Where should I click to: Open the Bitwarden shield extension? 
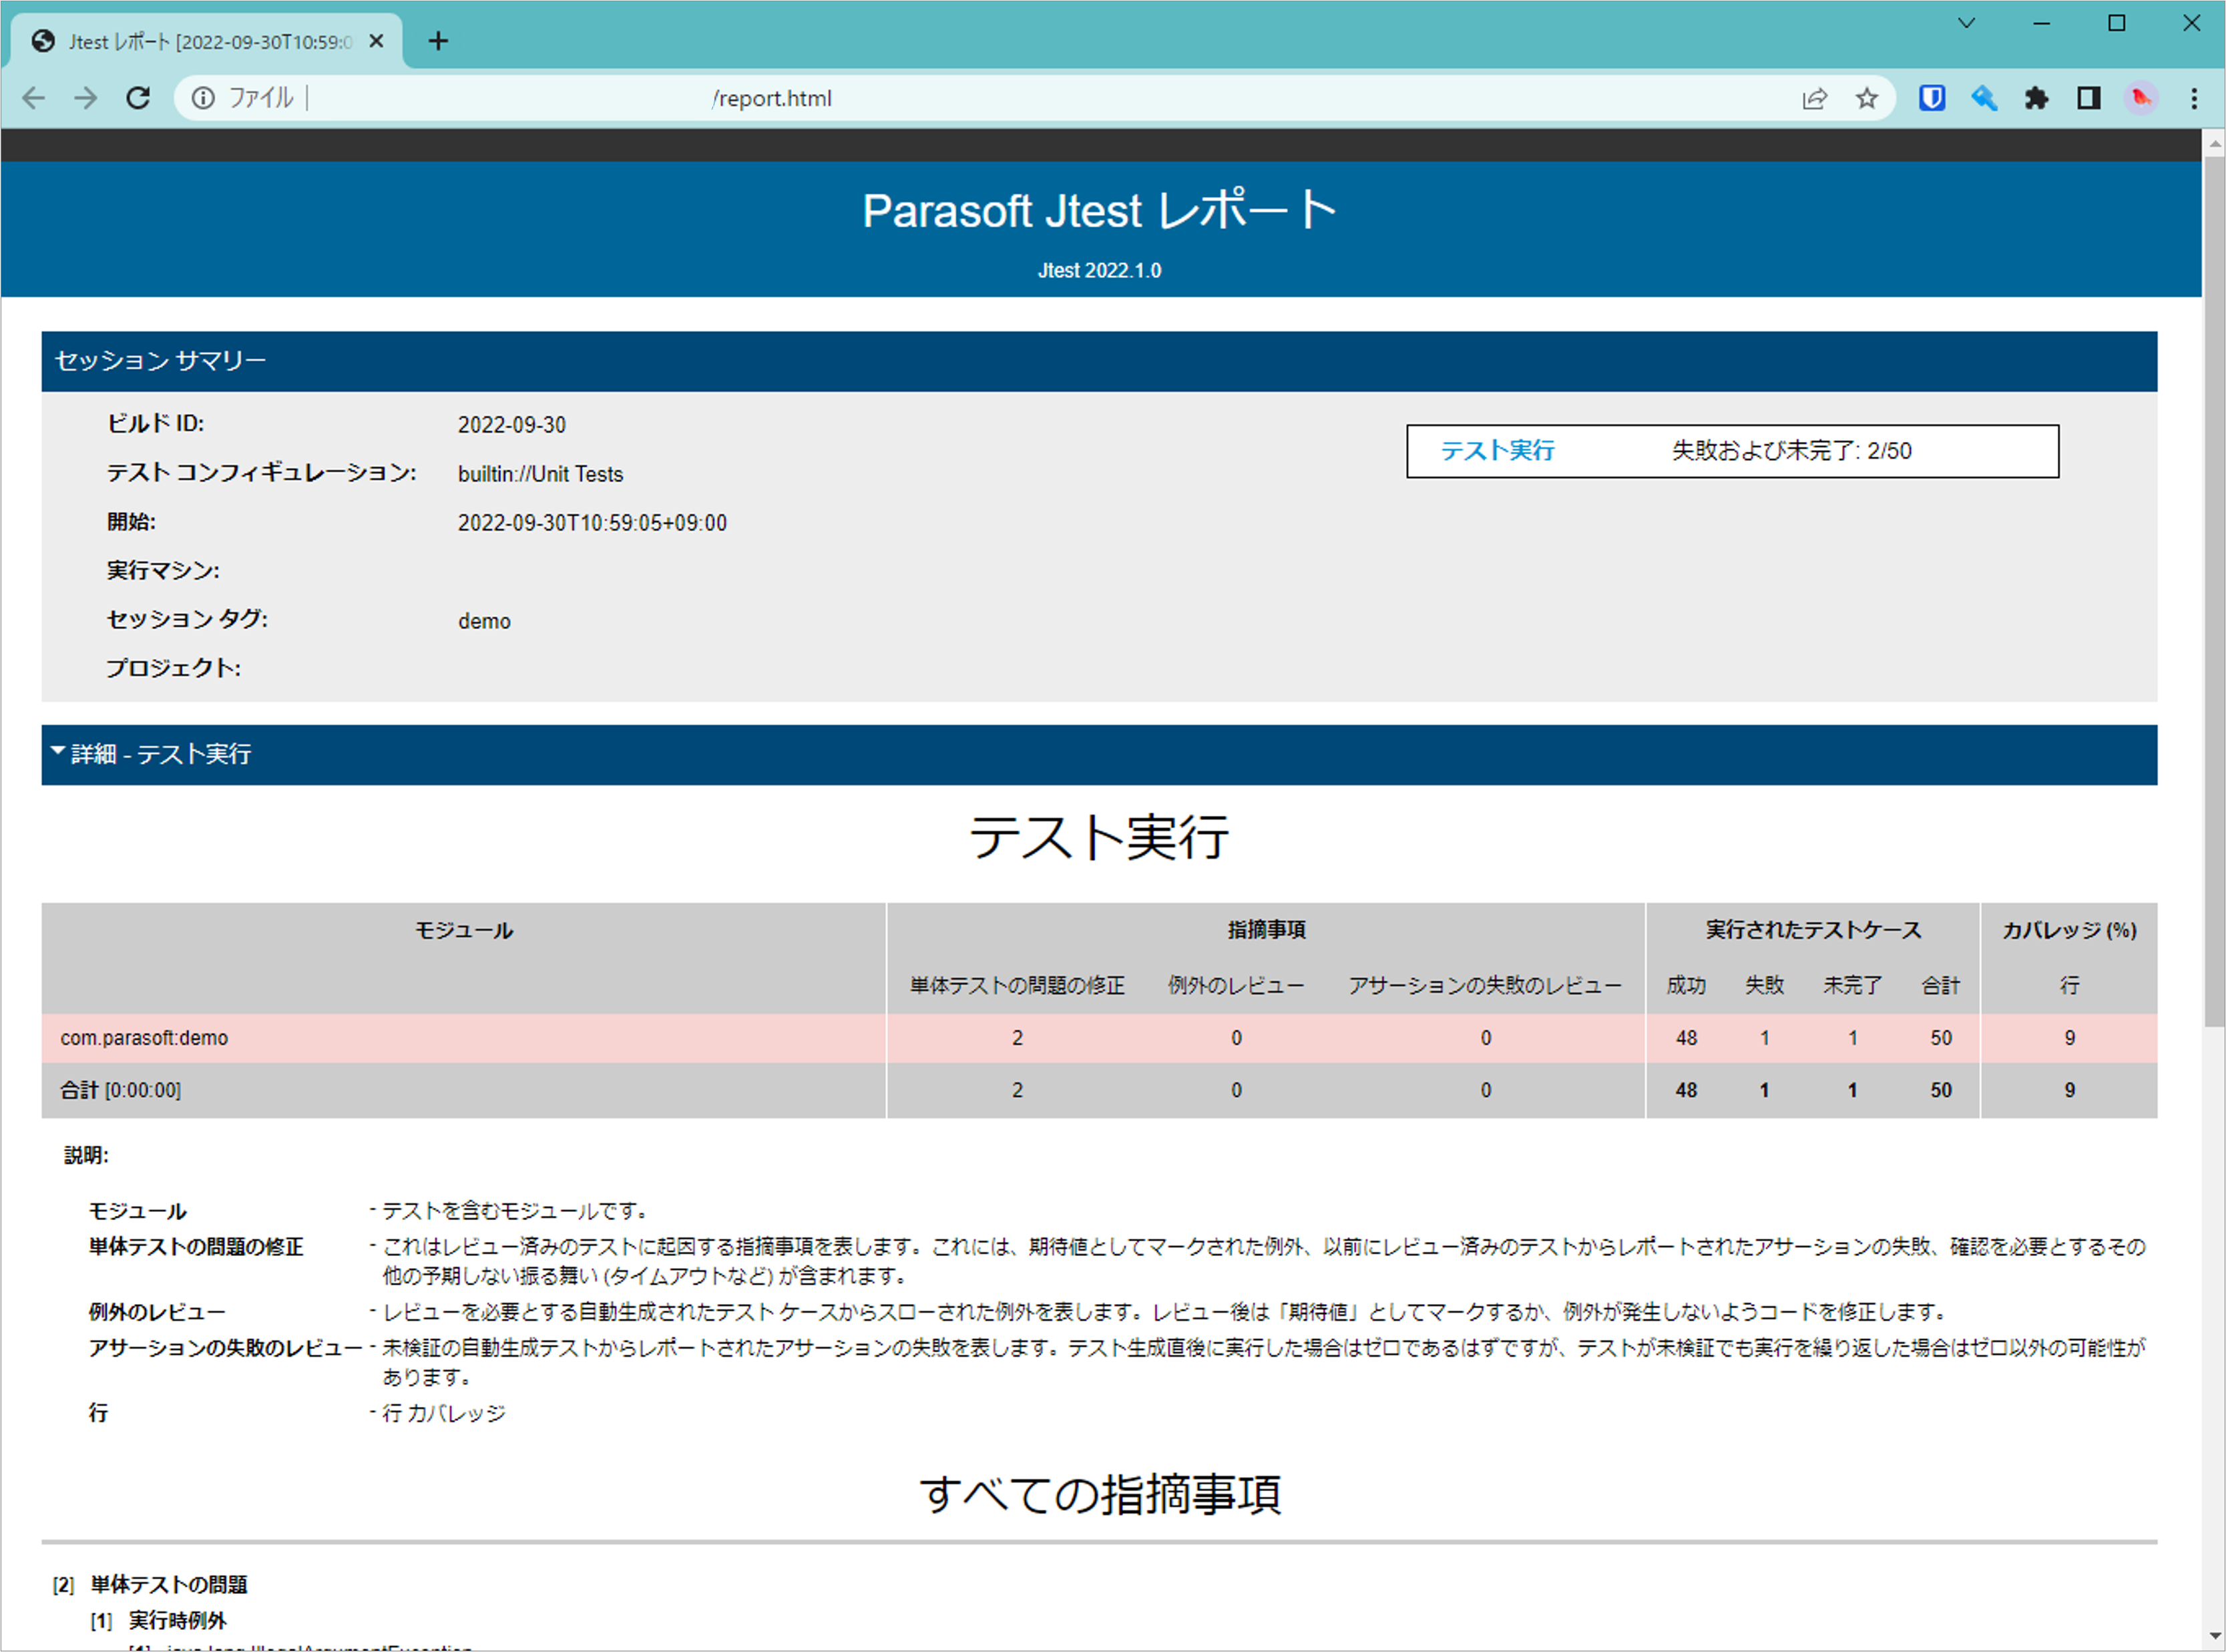click(1931, 98)
